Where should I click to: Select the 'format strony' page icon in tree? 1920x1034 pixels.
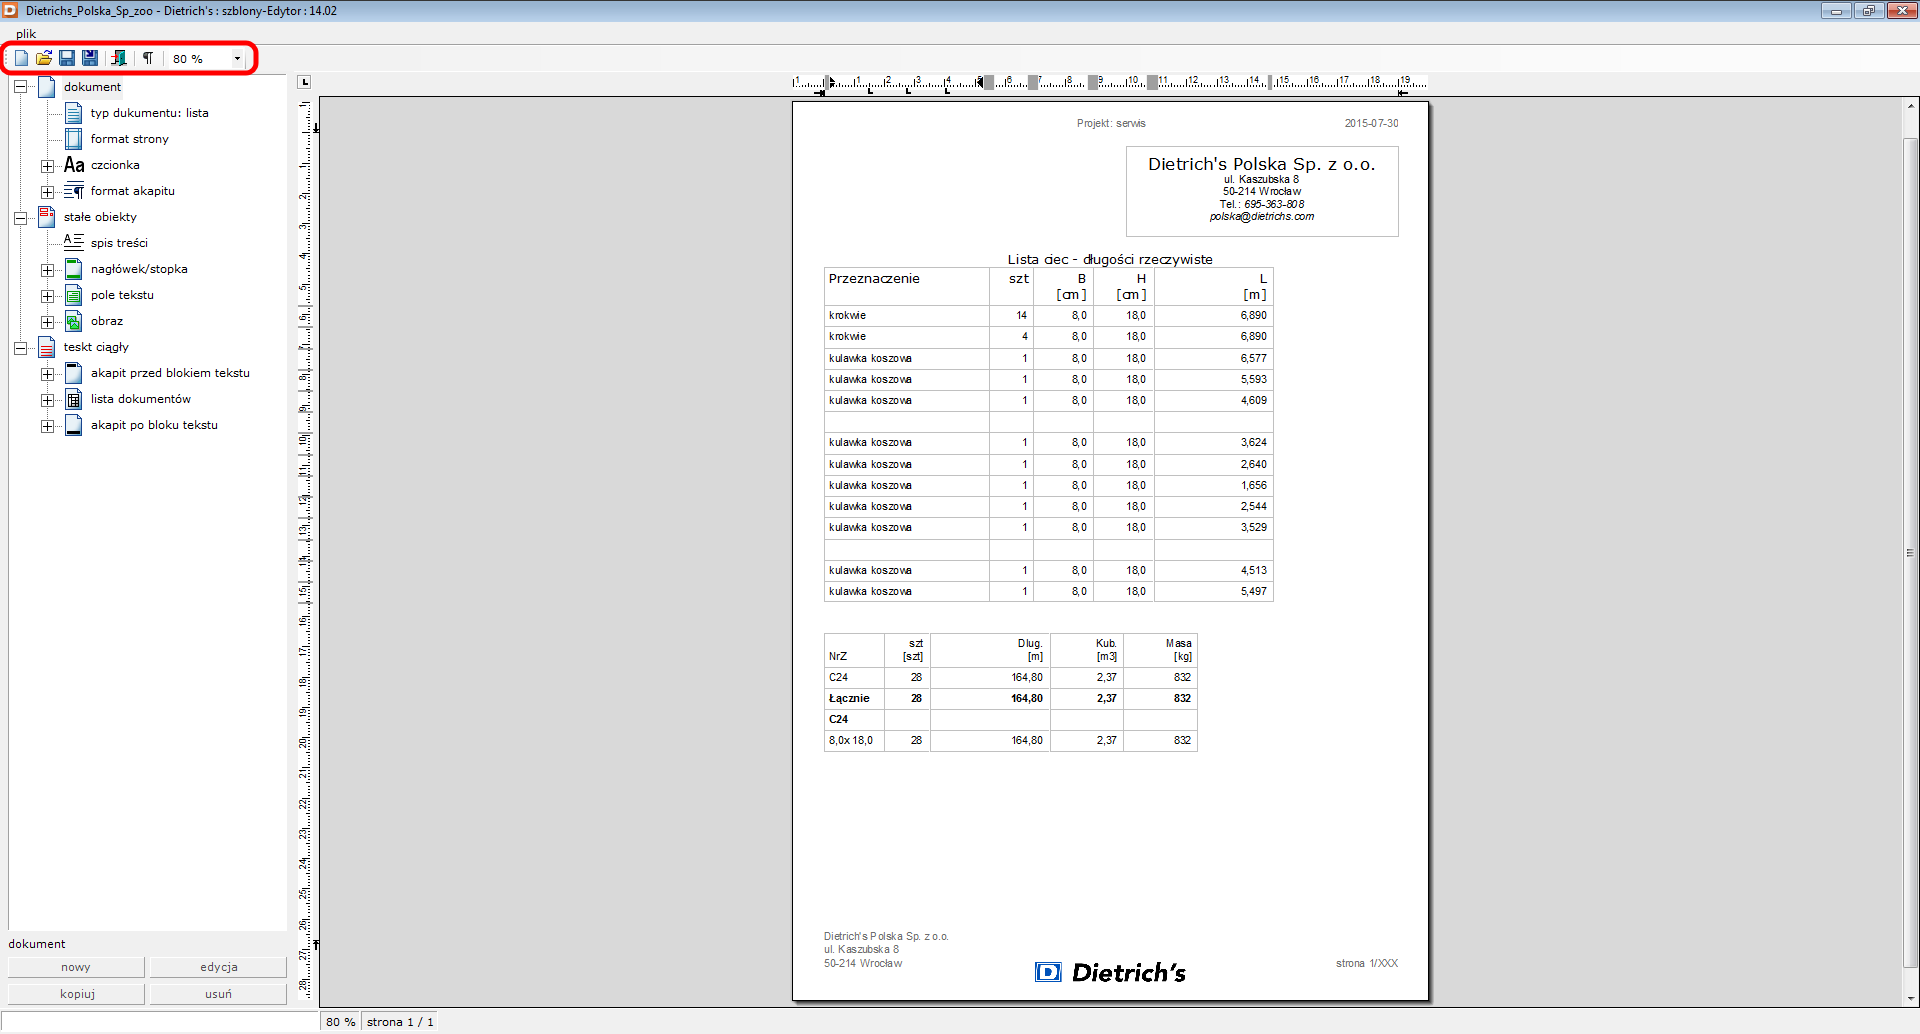74,139
